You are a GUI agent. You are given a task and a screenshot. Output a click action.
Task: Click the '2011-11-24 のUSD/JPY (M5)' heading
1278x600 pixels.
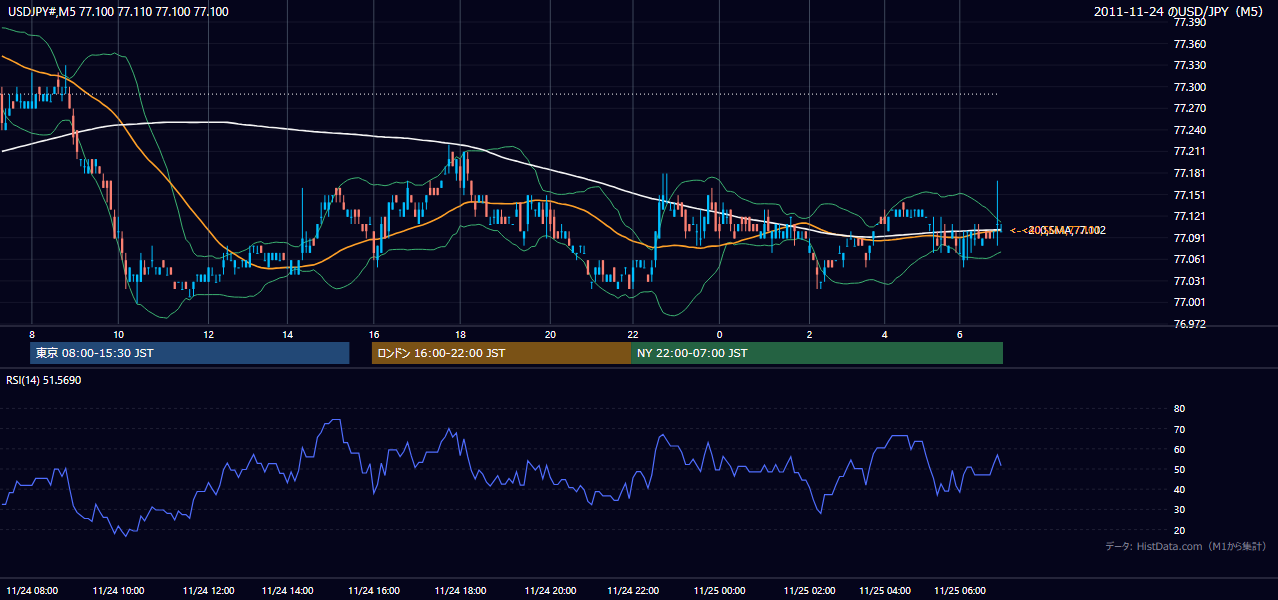pyautogui.click(x=1180, y=11)
